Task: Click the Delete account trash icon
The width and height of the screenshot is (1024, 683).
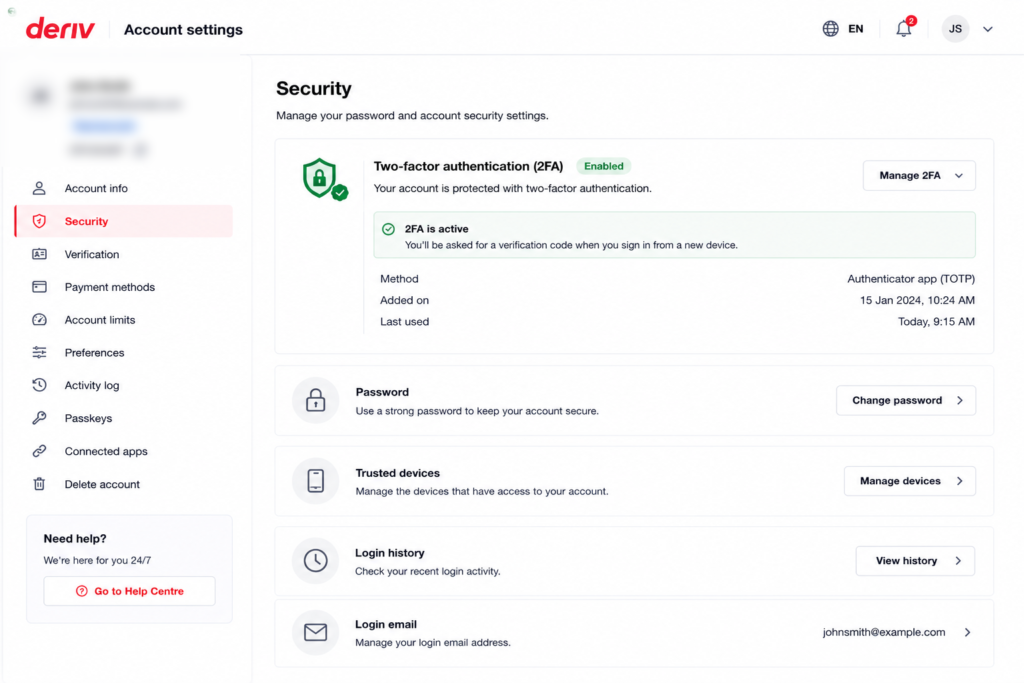Action: click(x=39, y=484)
